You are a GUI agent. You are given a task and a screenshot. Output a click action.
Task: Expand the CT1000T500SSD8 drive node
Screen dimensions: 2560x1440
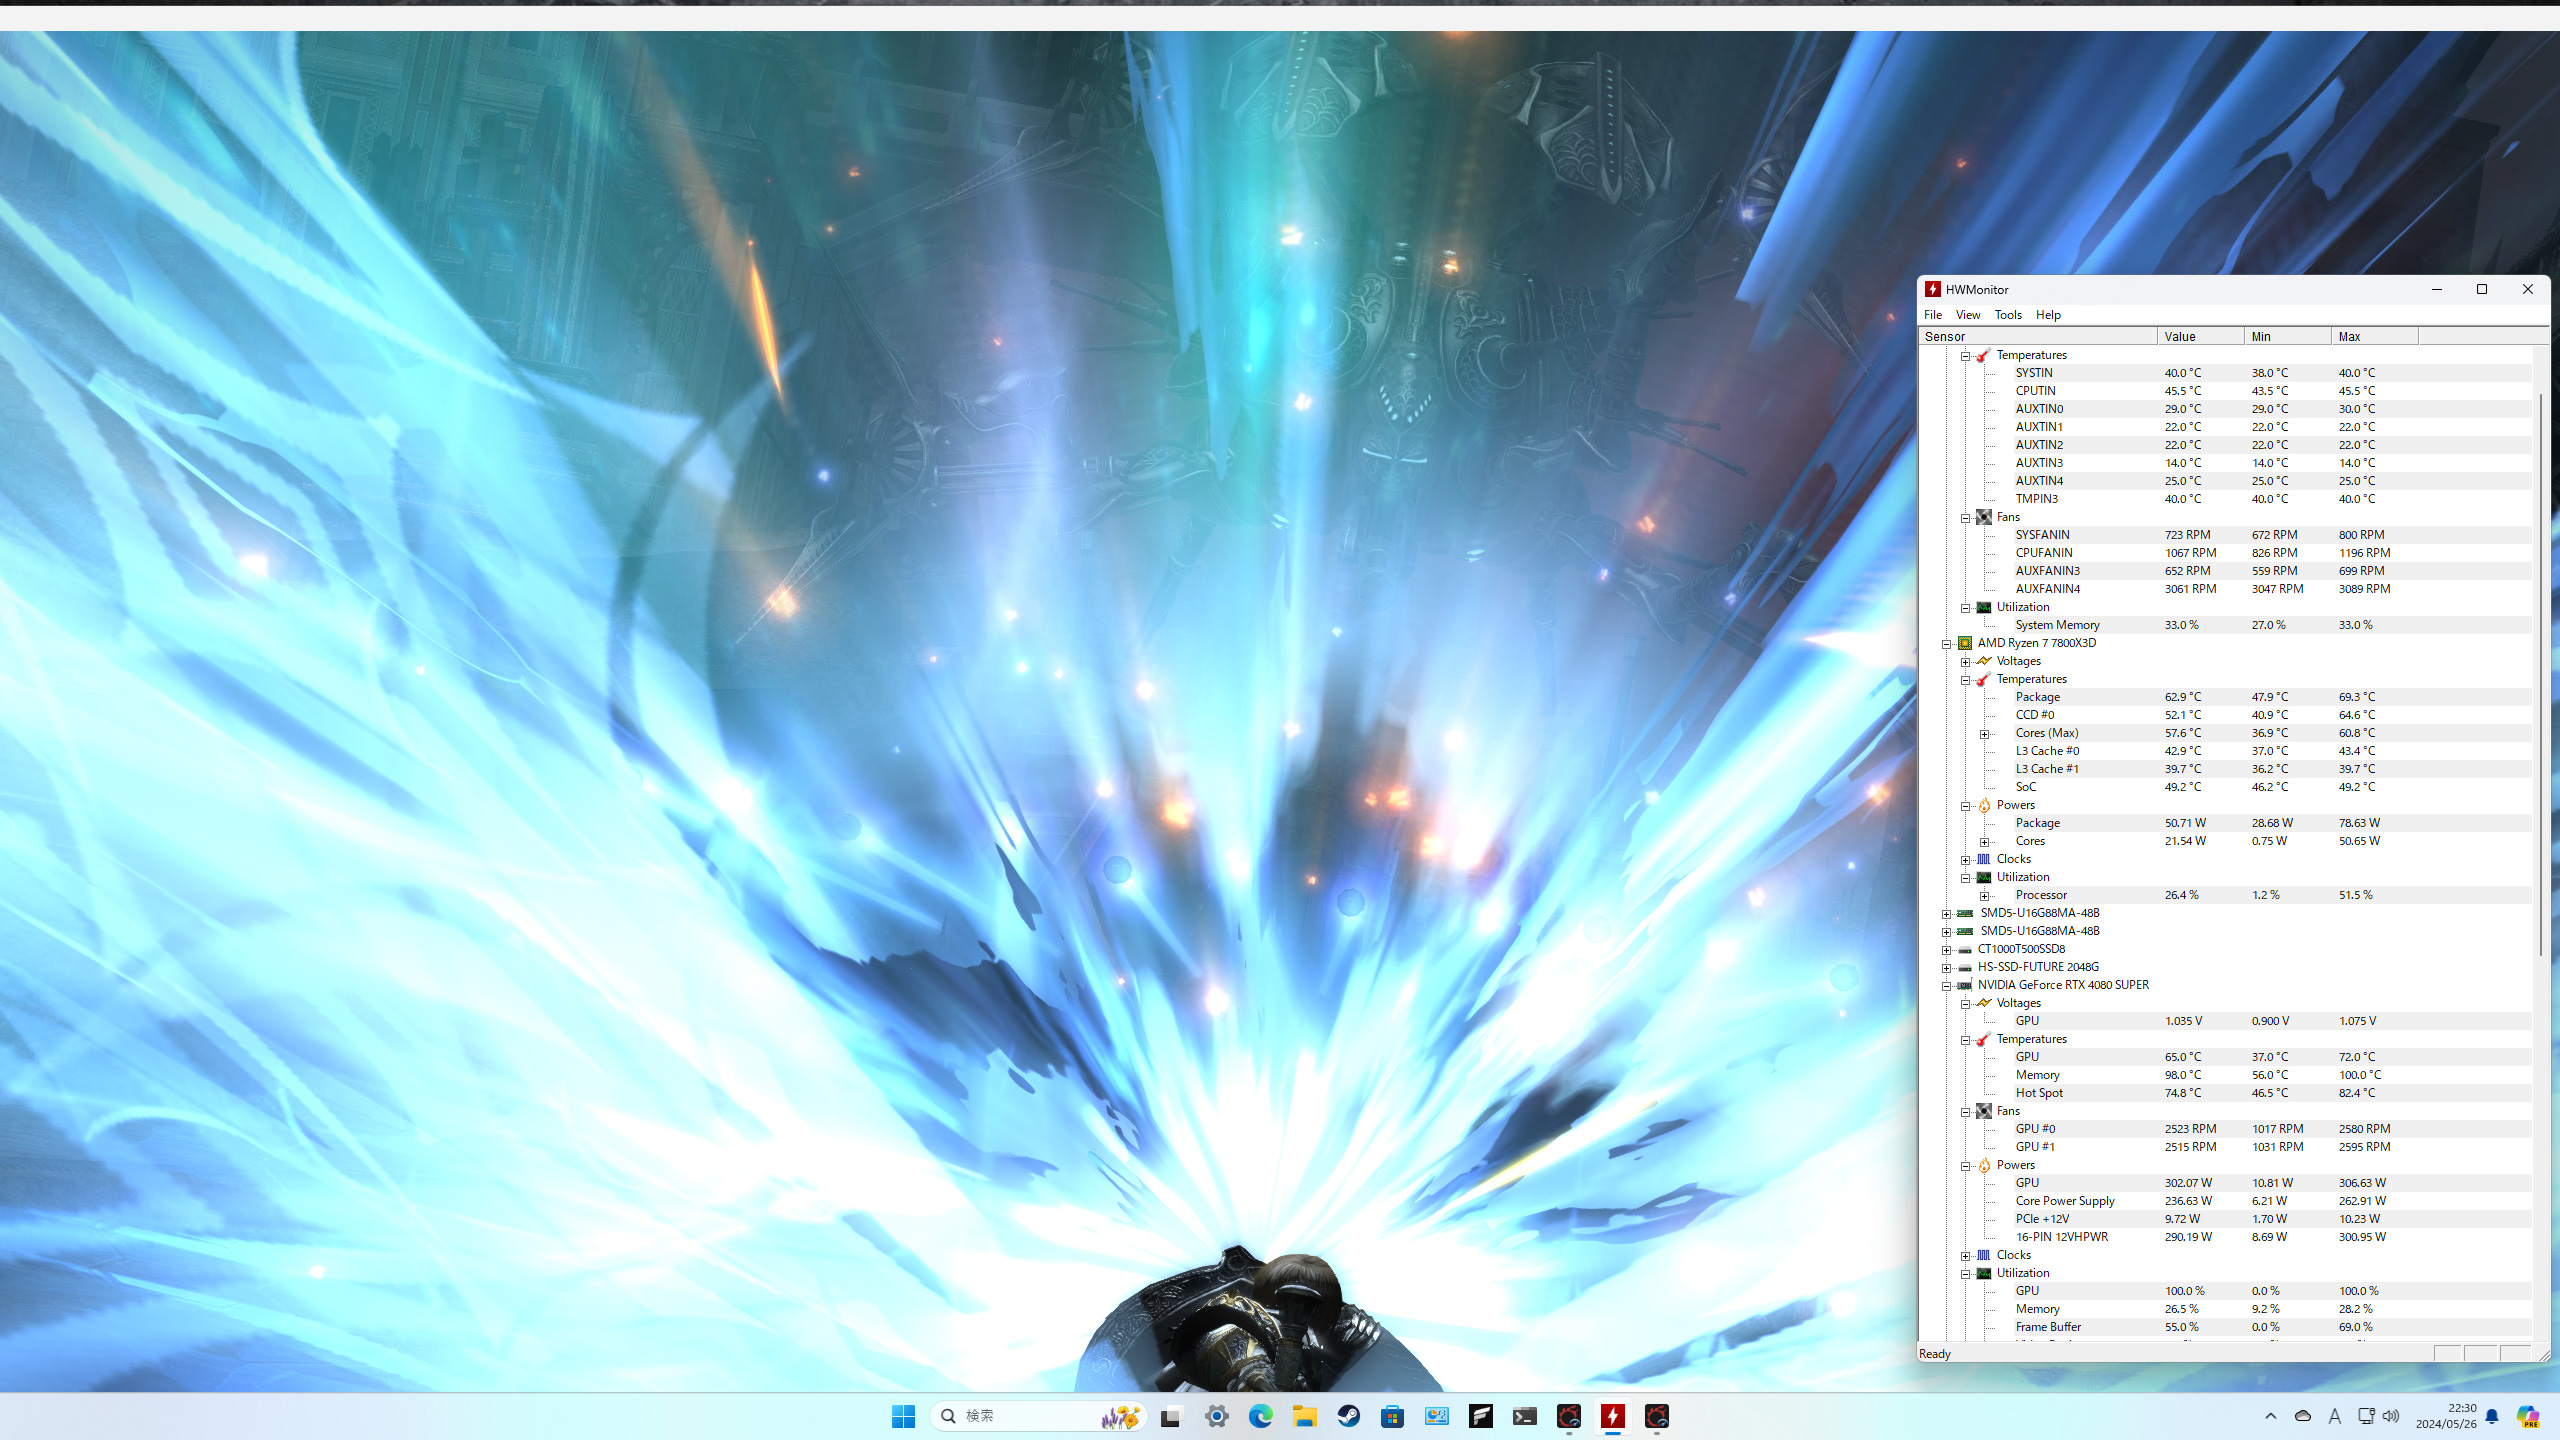tap(1946, 950)
